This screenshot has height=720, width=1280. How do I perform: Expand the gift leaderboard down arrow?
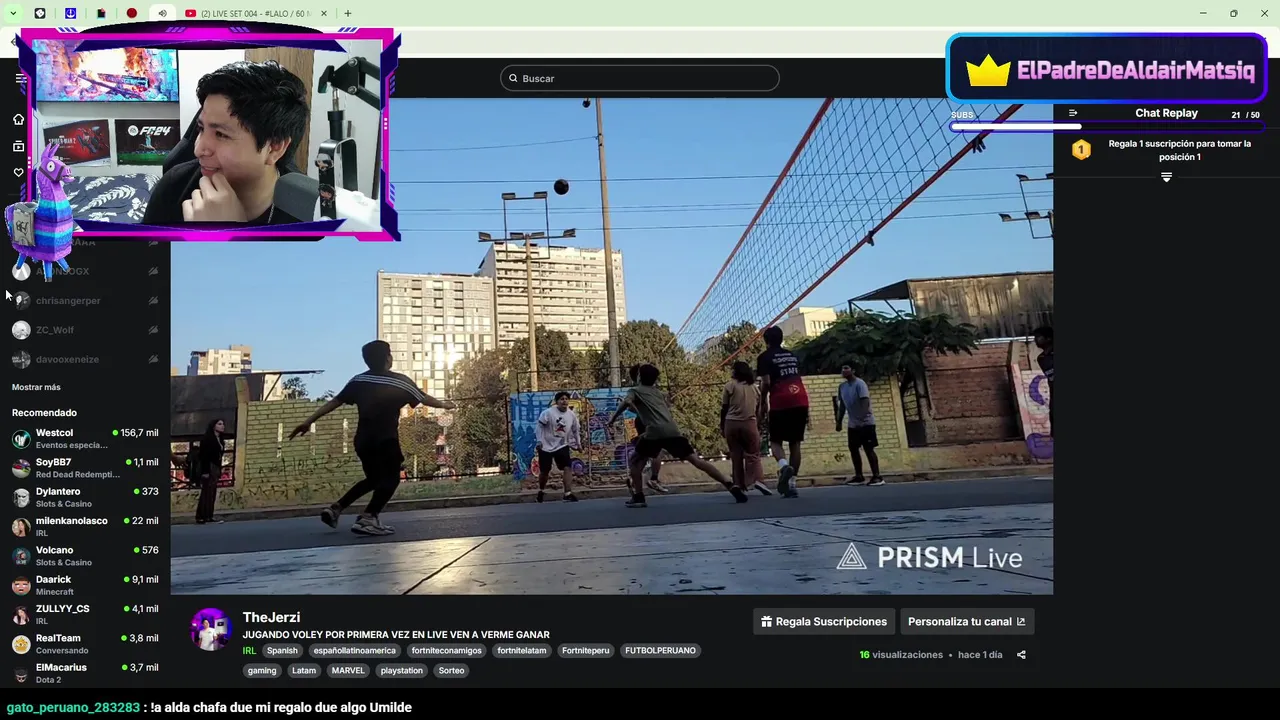click(1166, 177)
